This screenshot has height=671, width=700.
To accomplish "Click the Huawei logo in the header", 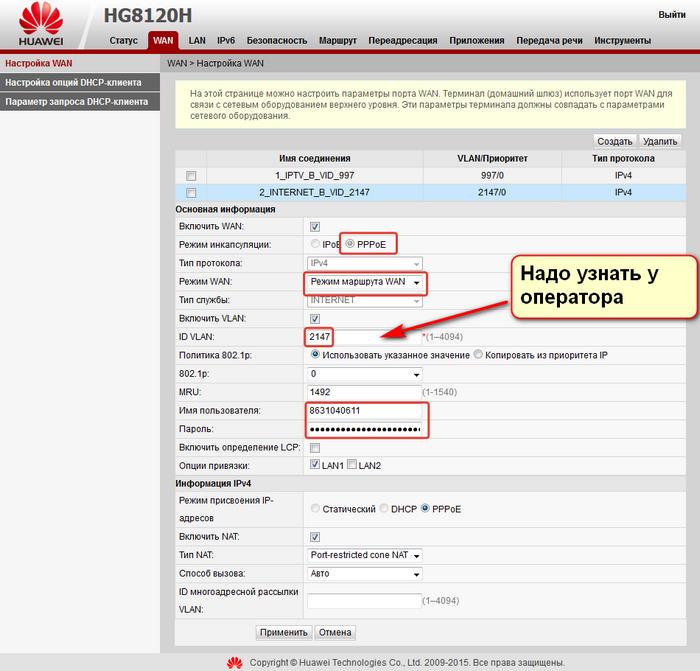I will 42,27.
